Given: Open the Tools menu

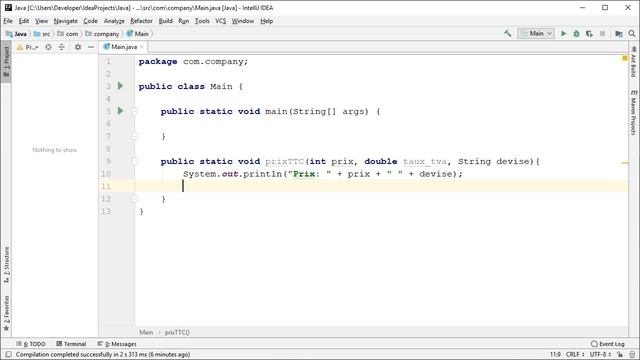Looking at the screenshot, I should pos(202,21).
